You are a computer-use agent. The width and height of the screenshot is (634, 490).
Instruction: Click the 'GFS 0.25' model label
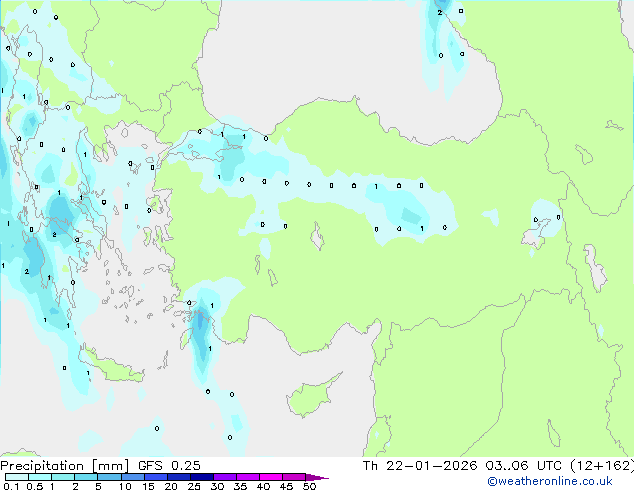(x=169, y=466)
